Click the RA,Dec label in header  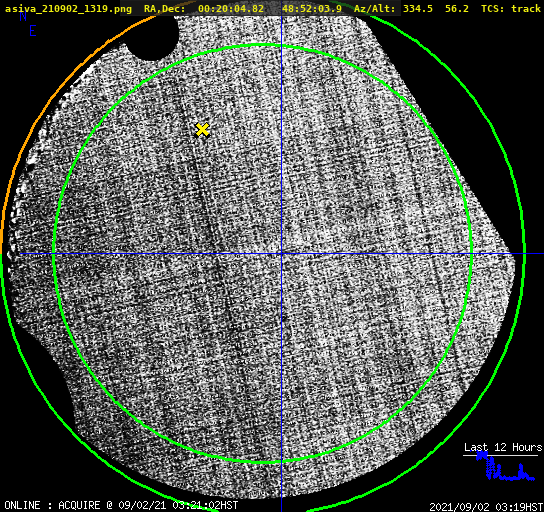pos(165,9)
